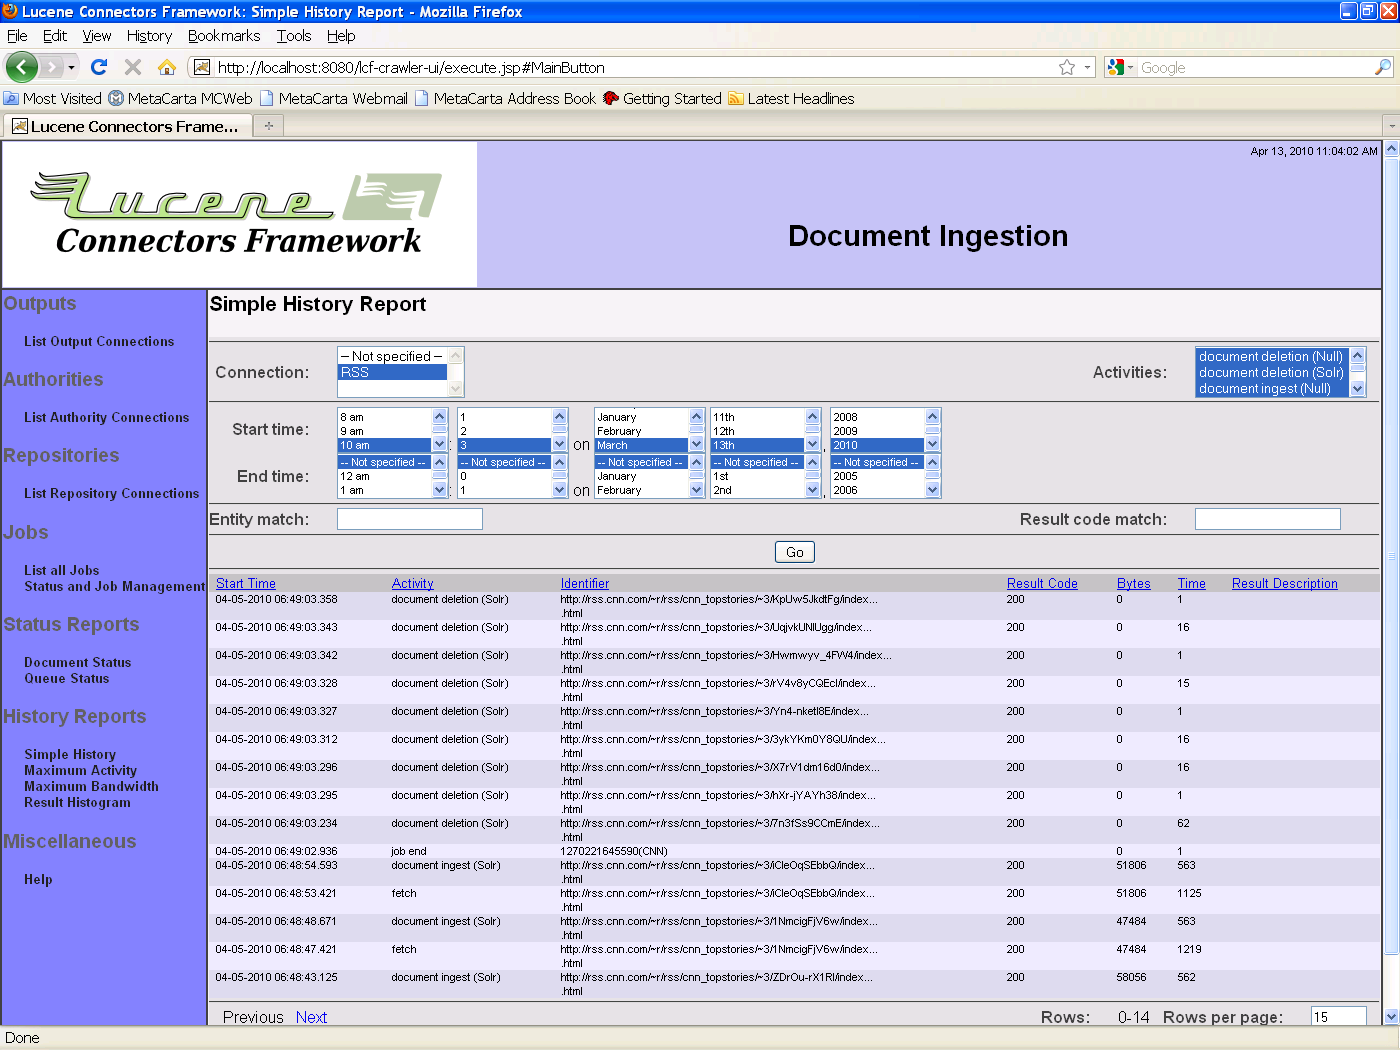Select RSS in the Connection list
1400x1050 pixels.
(x=392, y=372)
